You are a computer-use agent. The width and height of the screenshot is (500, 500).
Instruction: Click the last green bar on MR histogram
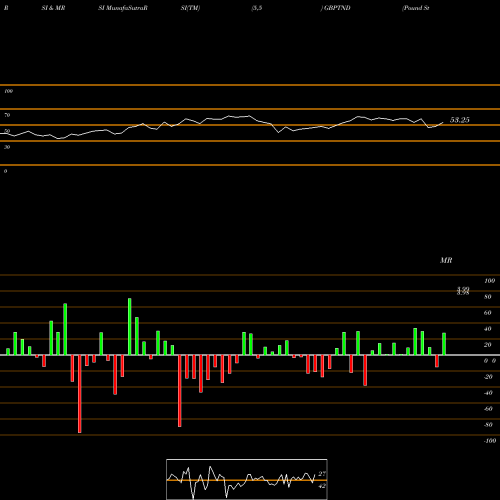coord(444,344)
